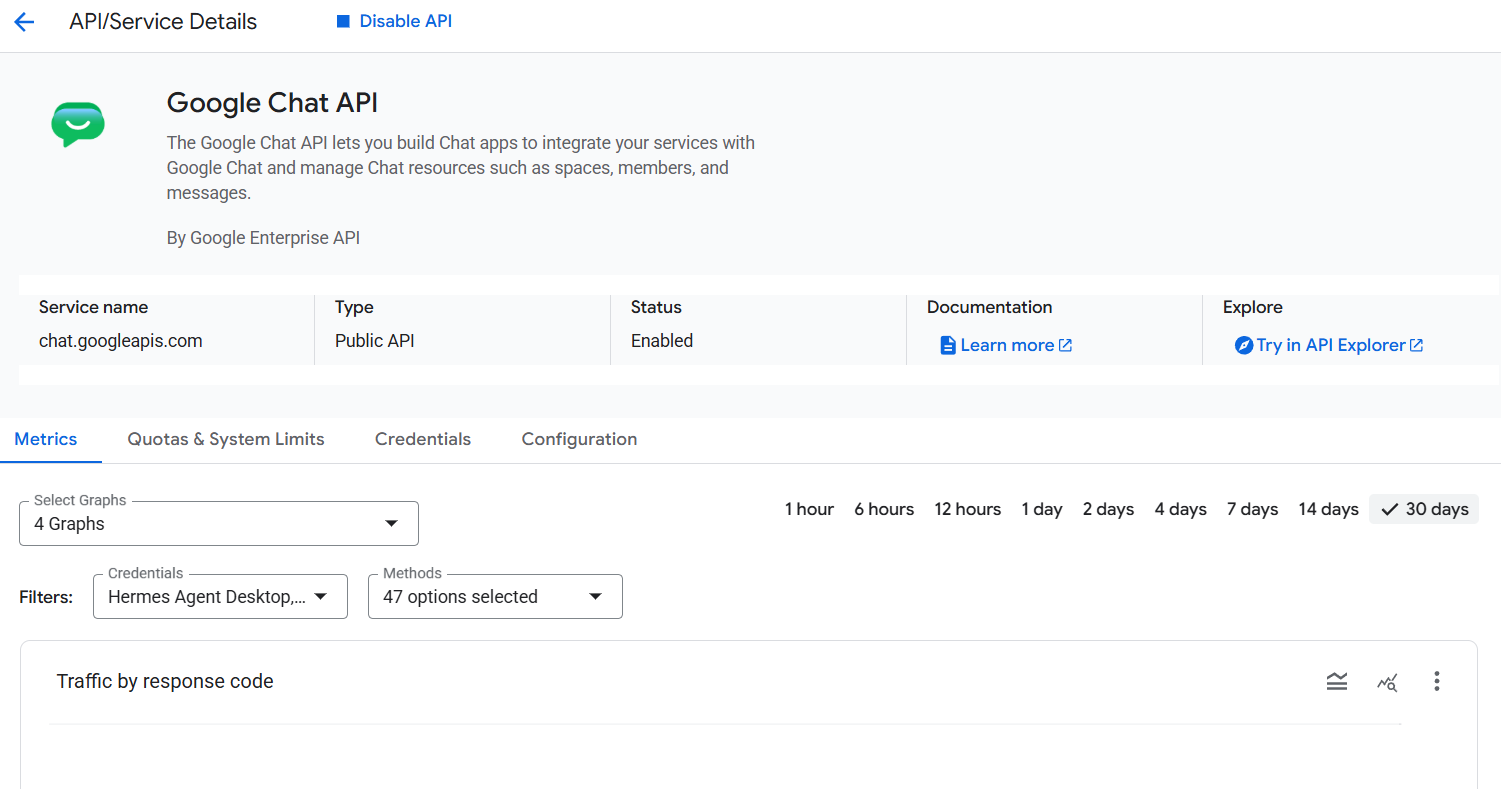Open the Quotas & System Limits tab
Screen dimensions: 1501x789
pos(226,439)
